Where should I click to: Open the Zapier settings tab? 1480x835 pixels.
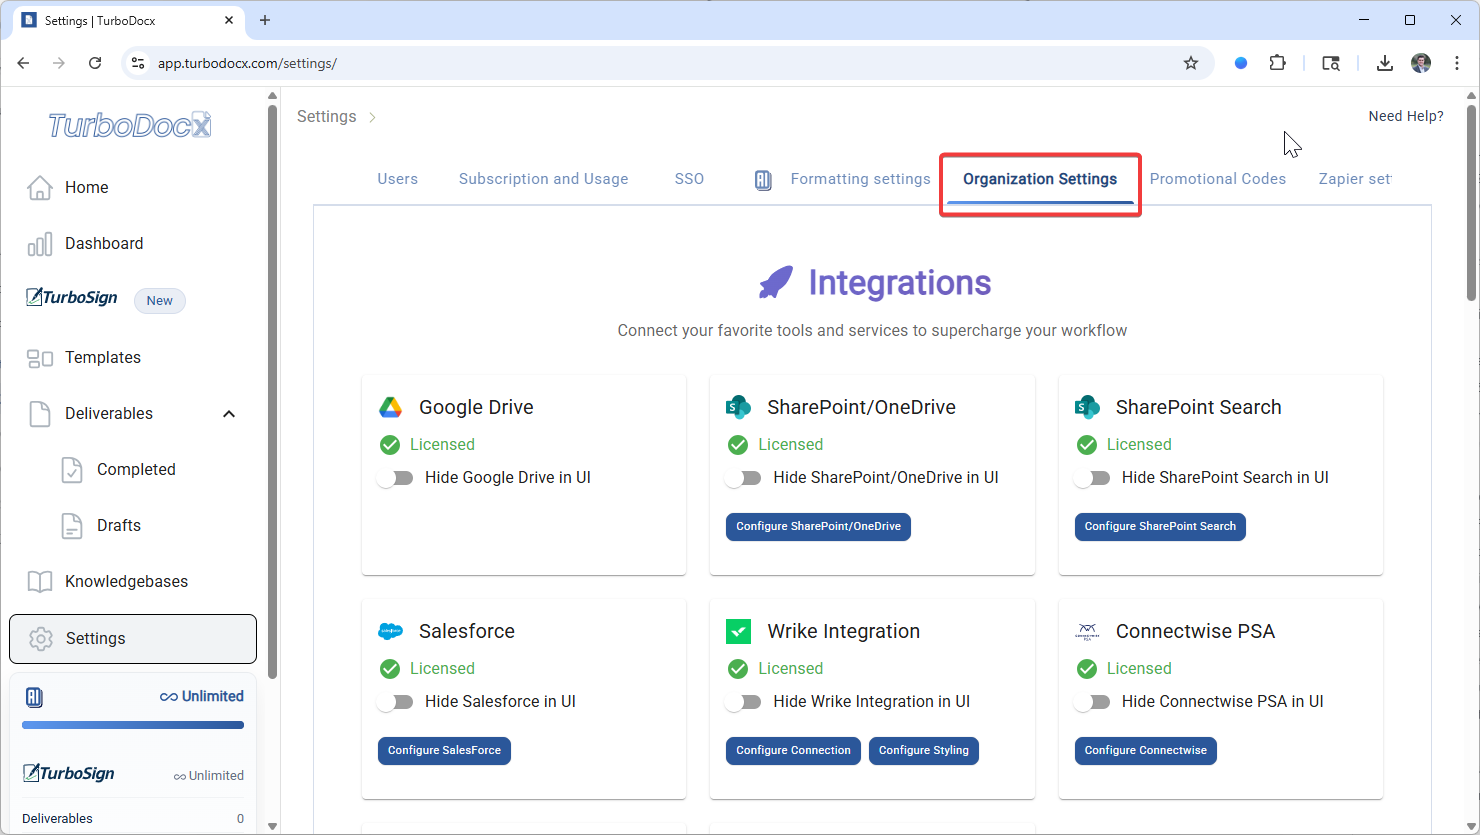[x=1355, y=179]
